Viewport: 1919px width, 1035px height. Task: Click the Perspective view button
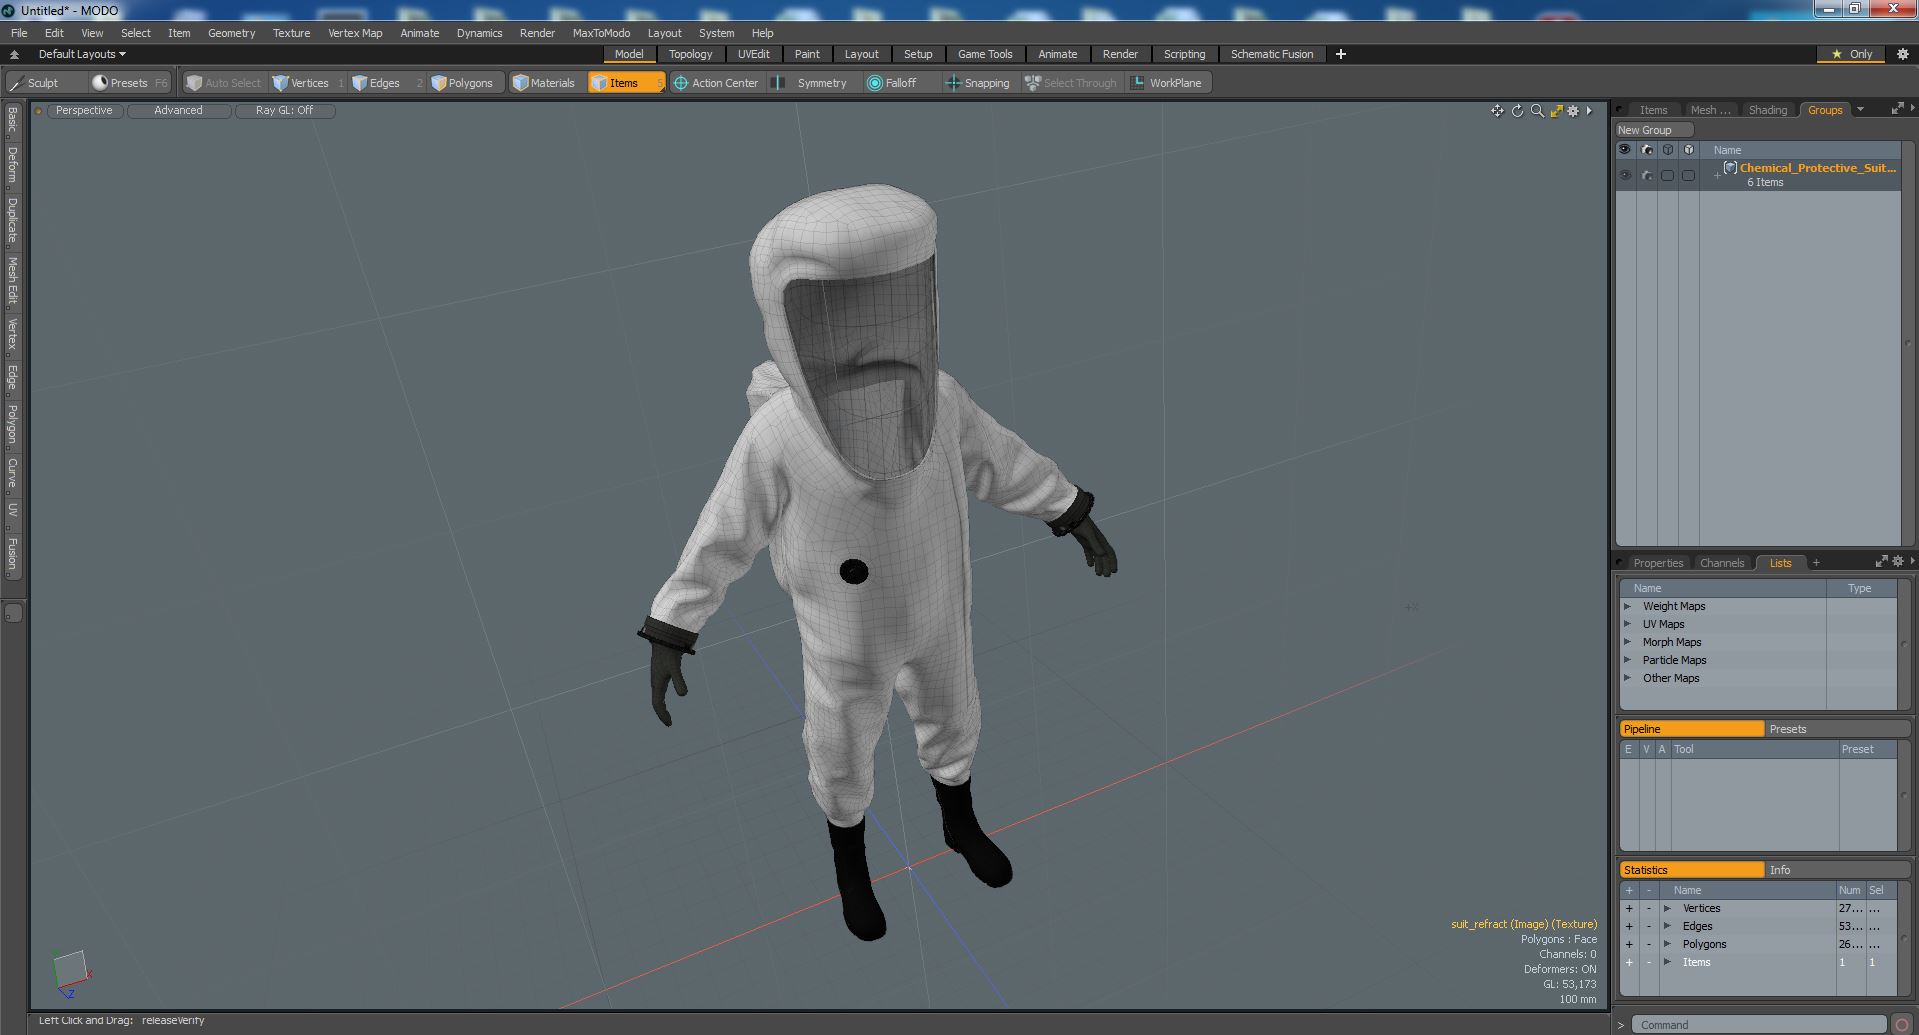(84, 110)
